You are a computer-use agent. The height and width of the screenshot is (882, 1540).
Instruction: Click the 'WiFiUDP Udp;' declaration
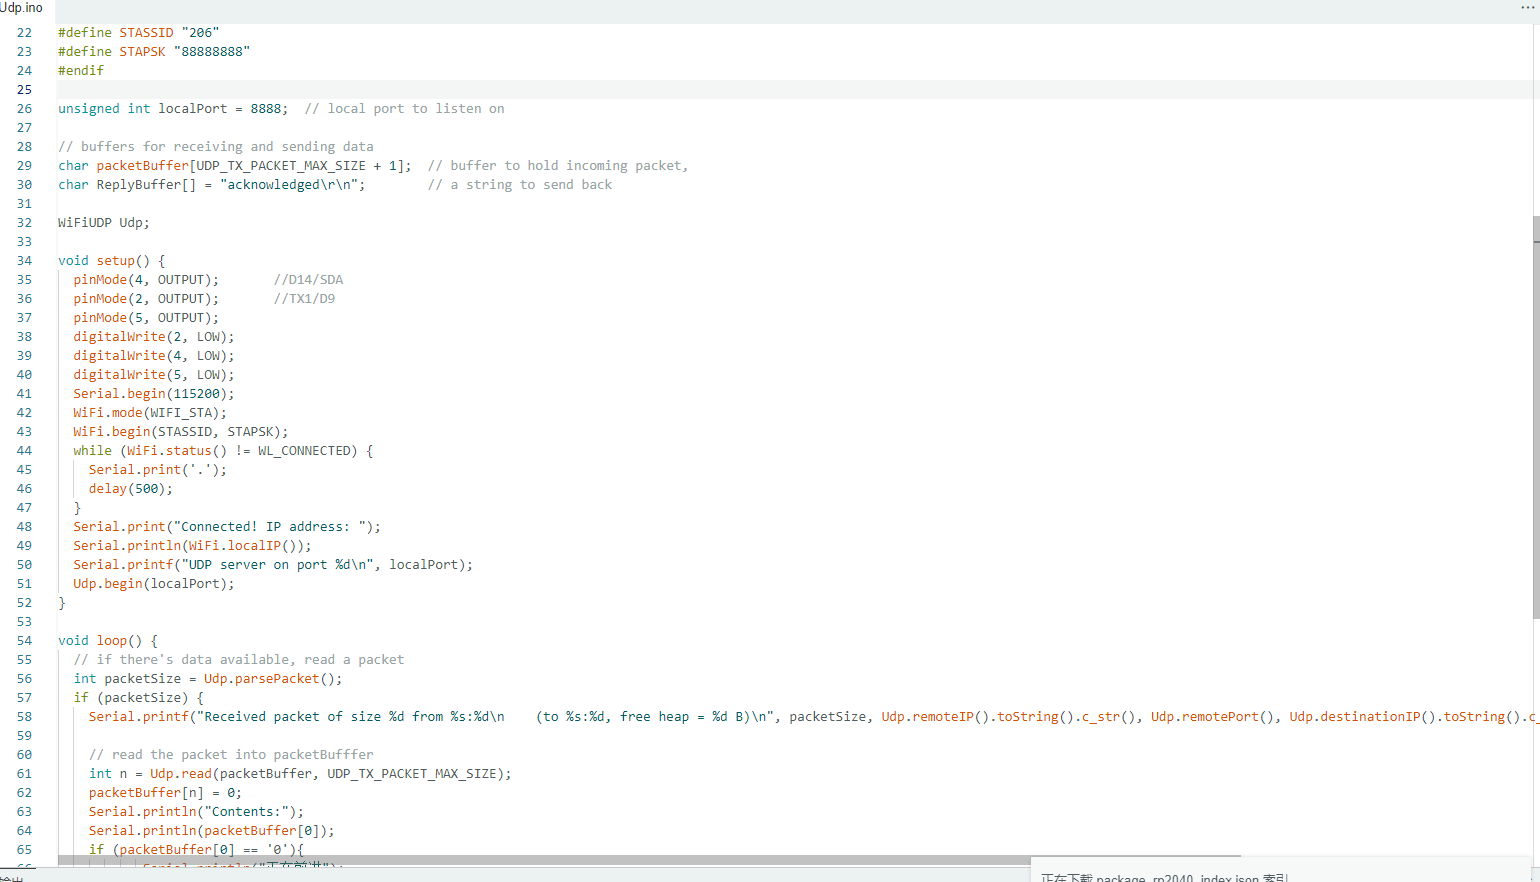(x=104, y=223)
